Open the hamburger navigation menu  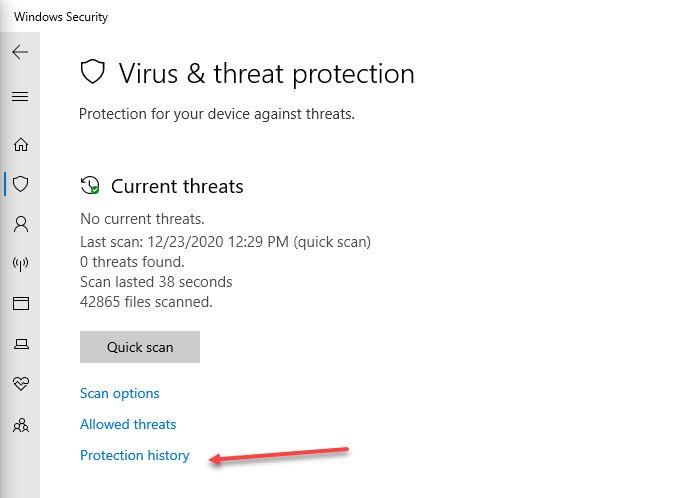pos(20,97)
